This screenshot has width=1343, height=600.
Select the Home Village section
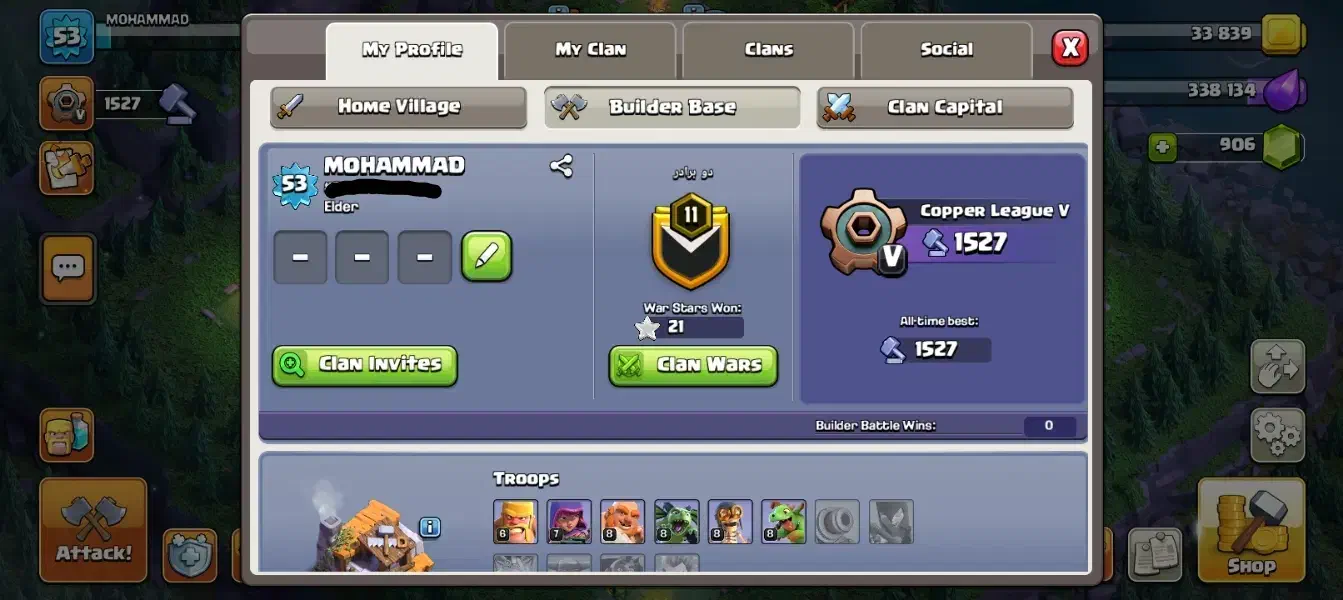tap(398, 107)
